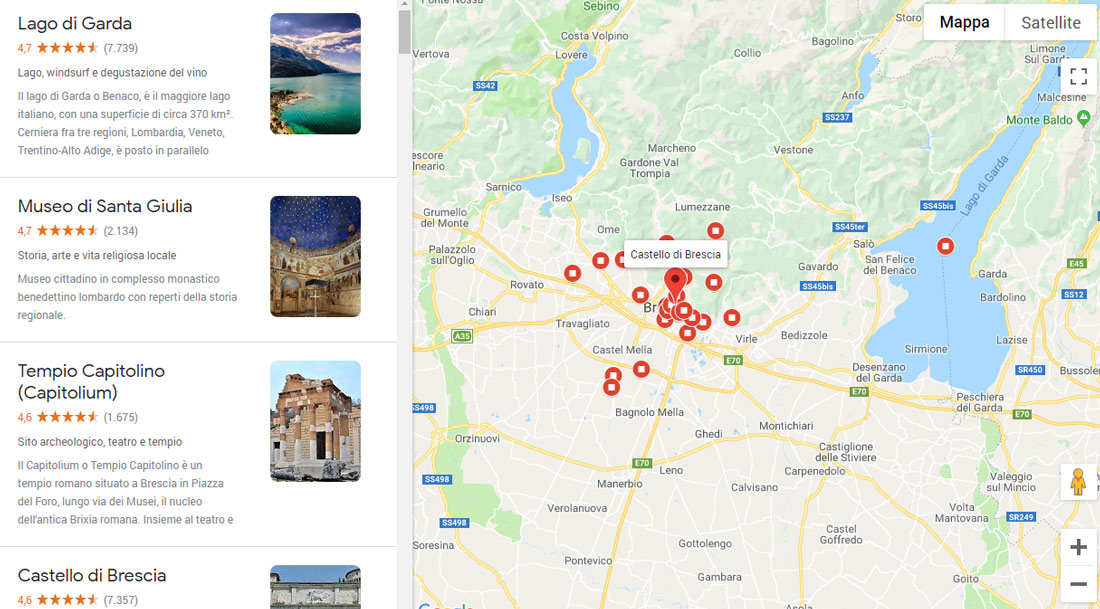Select the Mappa map view tab
This screenshot has width=1100, height=609.
tap(964, 22)
